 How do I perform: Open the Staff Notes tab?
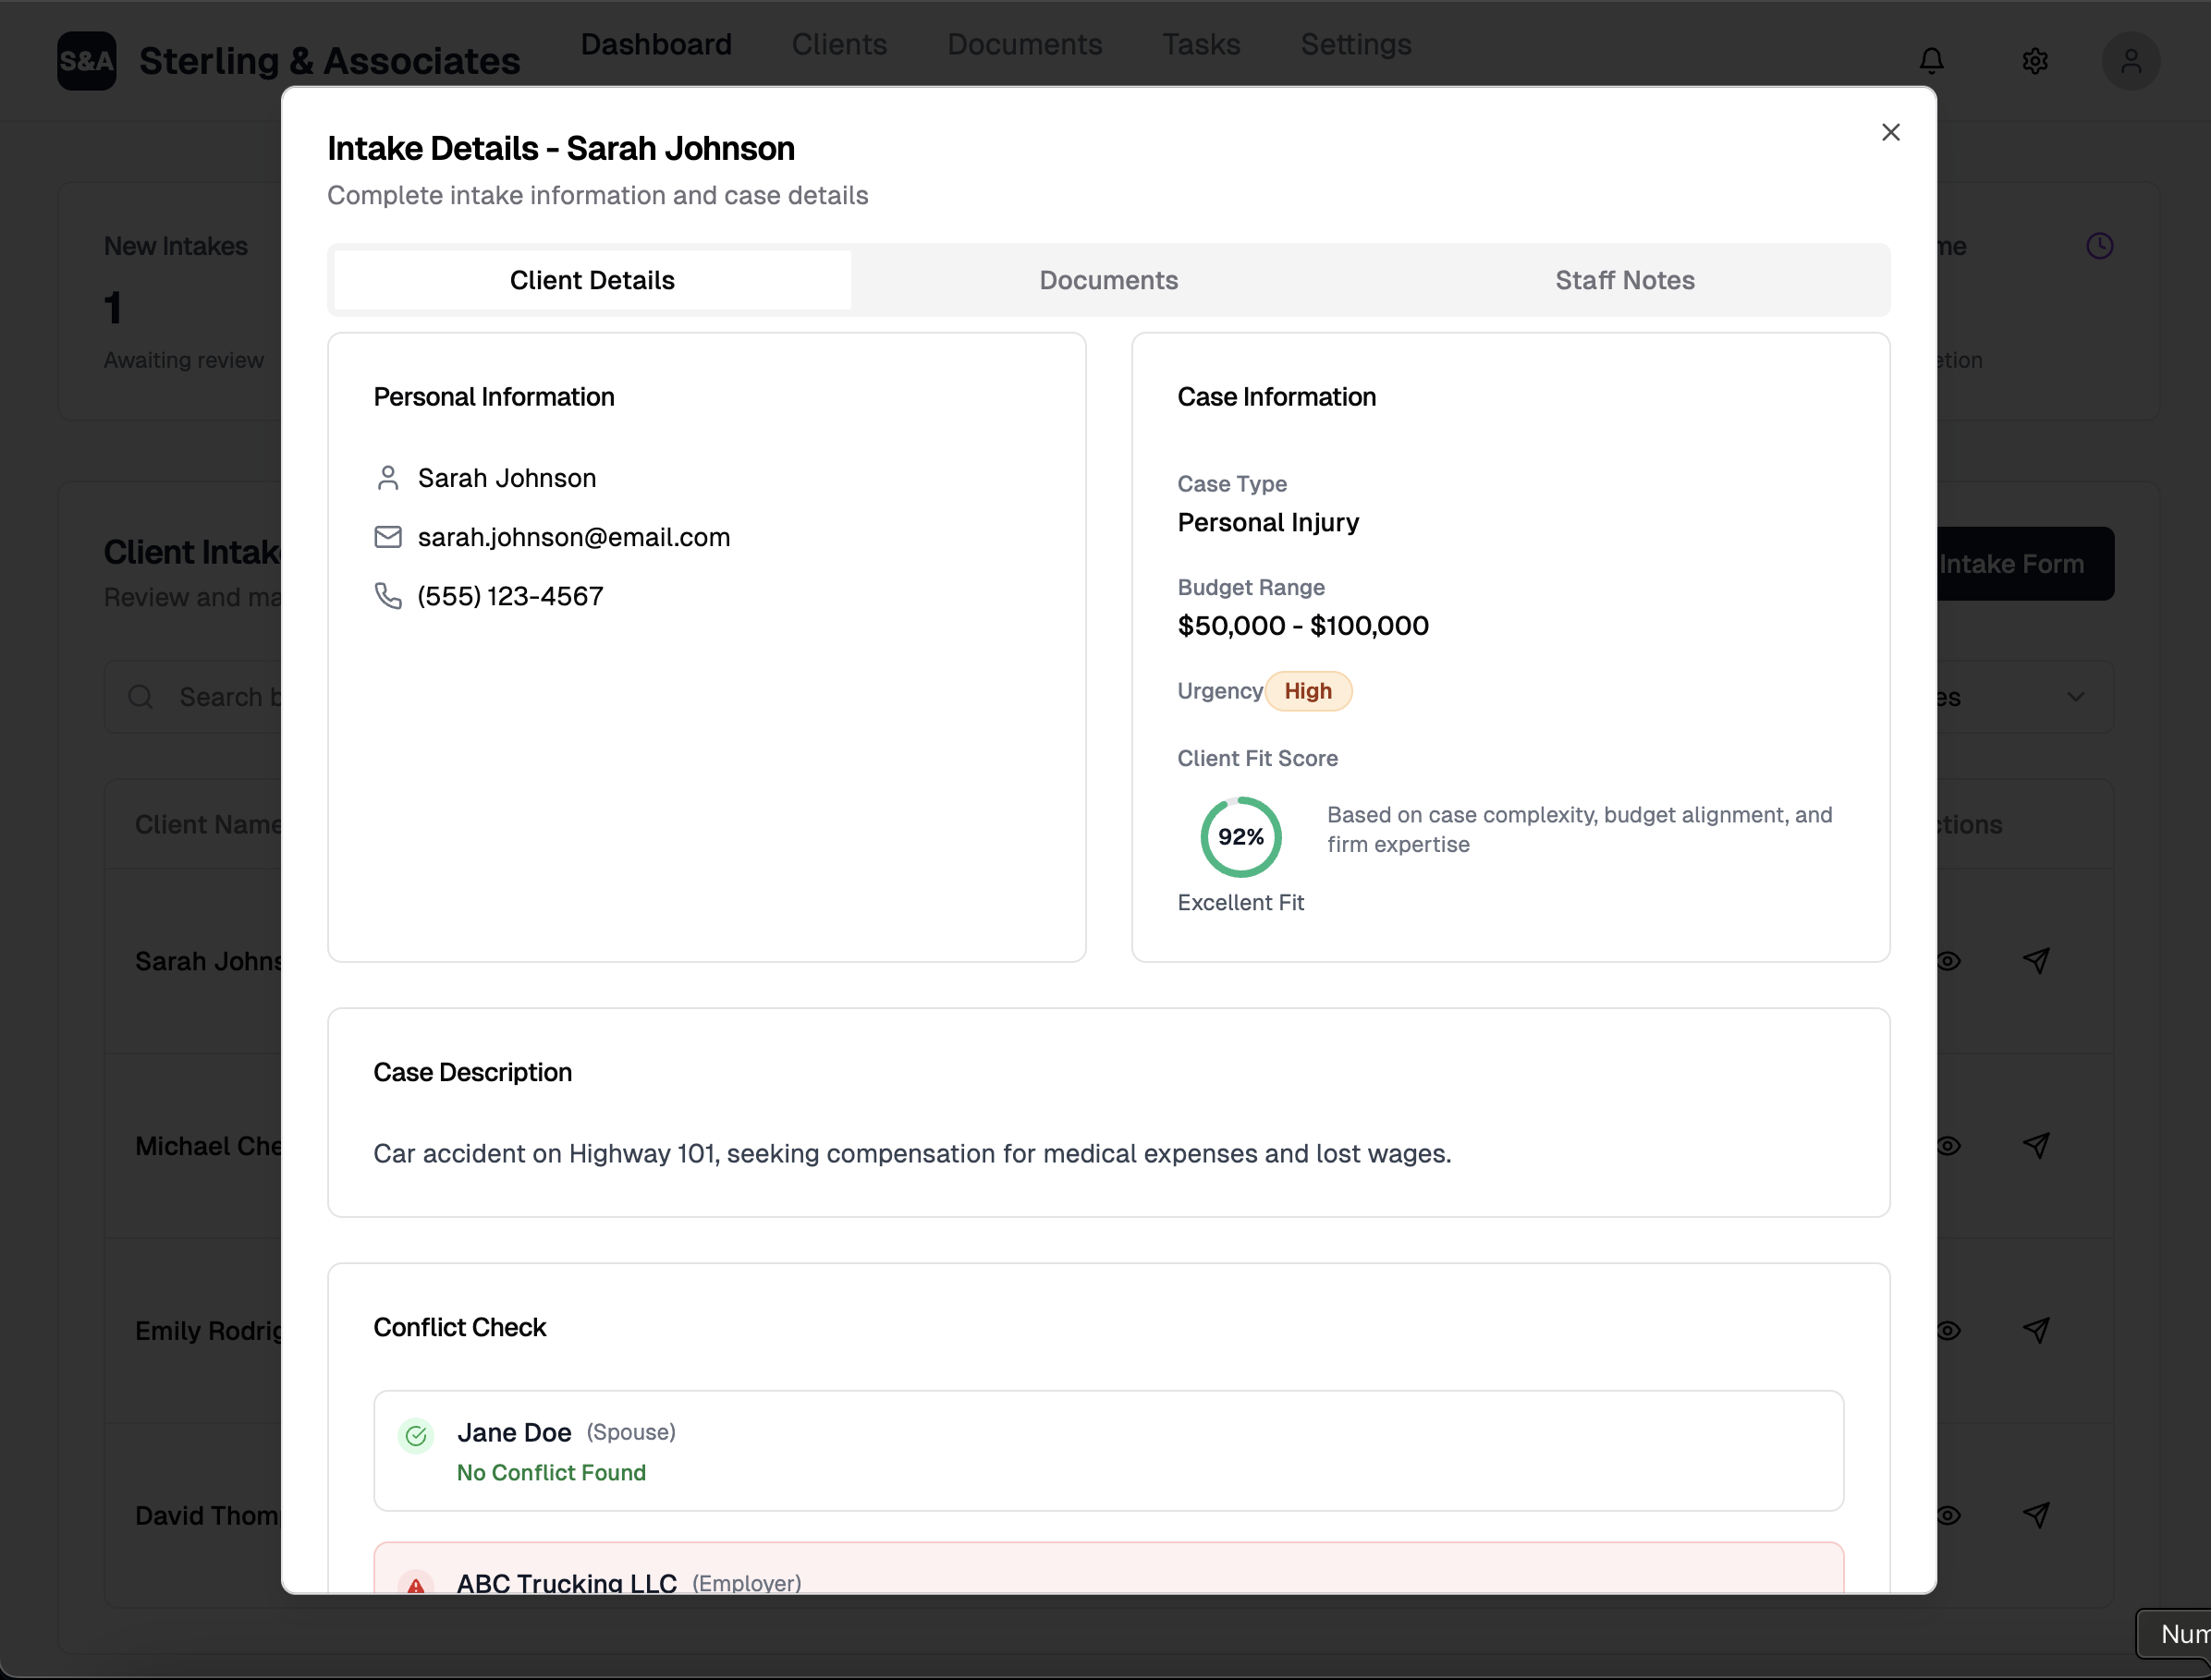1624,280
